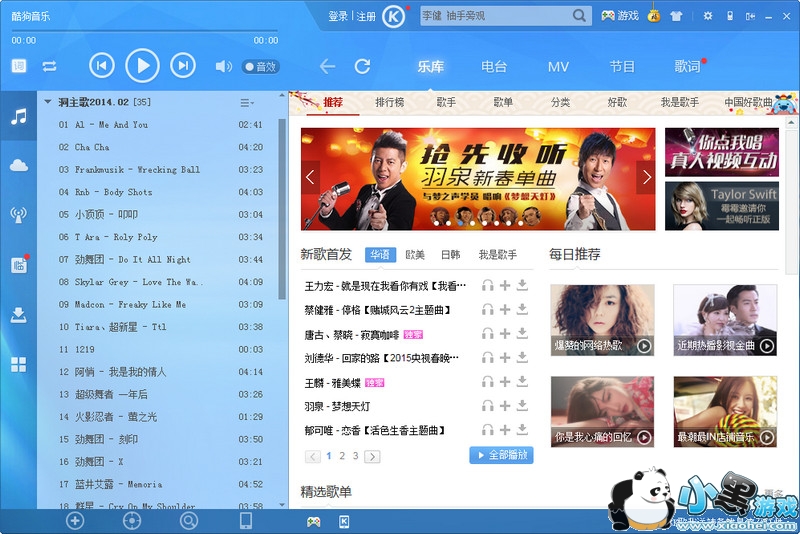Switch to mini mode icon

click(751, 16)
